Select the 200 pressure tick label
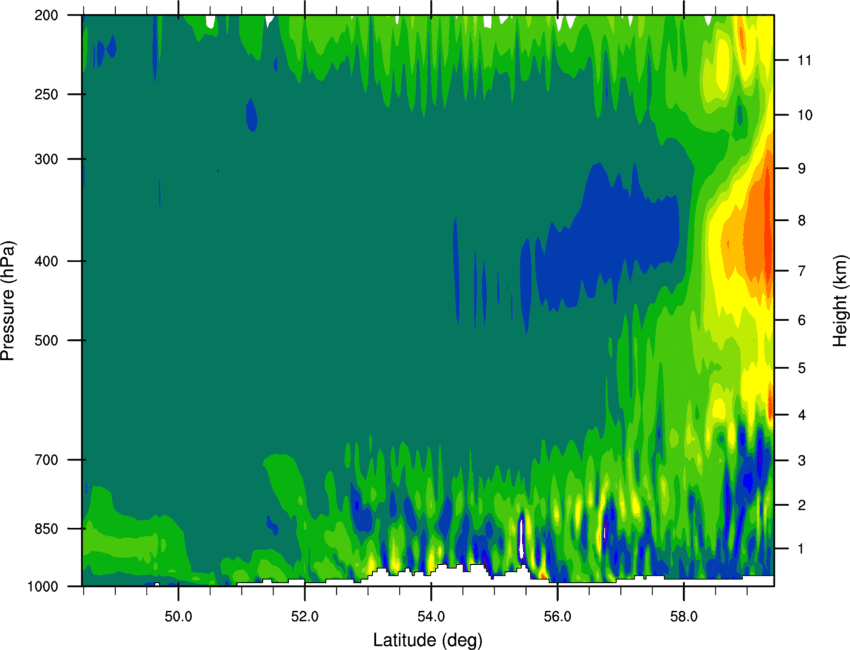 point(46,15)
